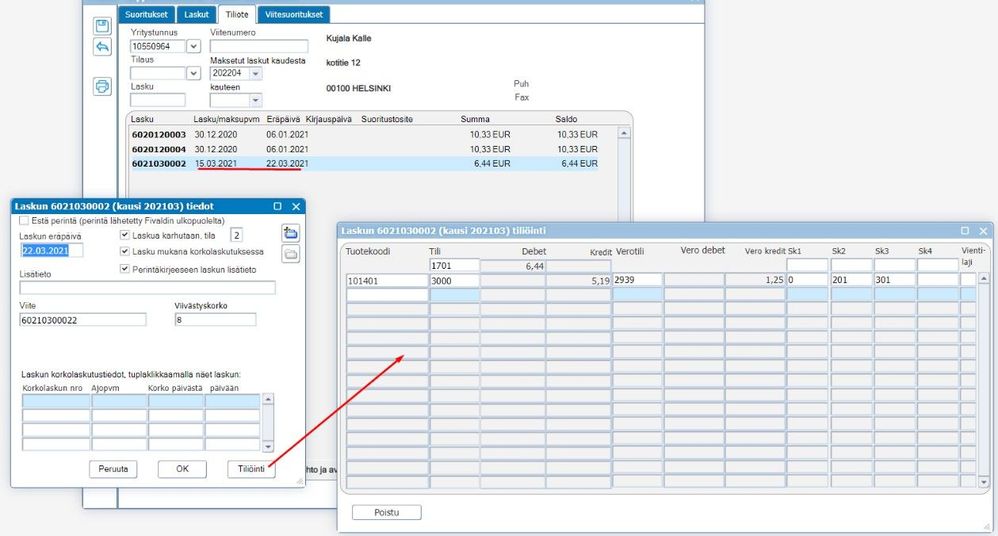Click the print icon in left sidebar
The image size is (998, 536).
102,86
